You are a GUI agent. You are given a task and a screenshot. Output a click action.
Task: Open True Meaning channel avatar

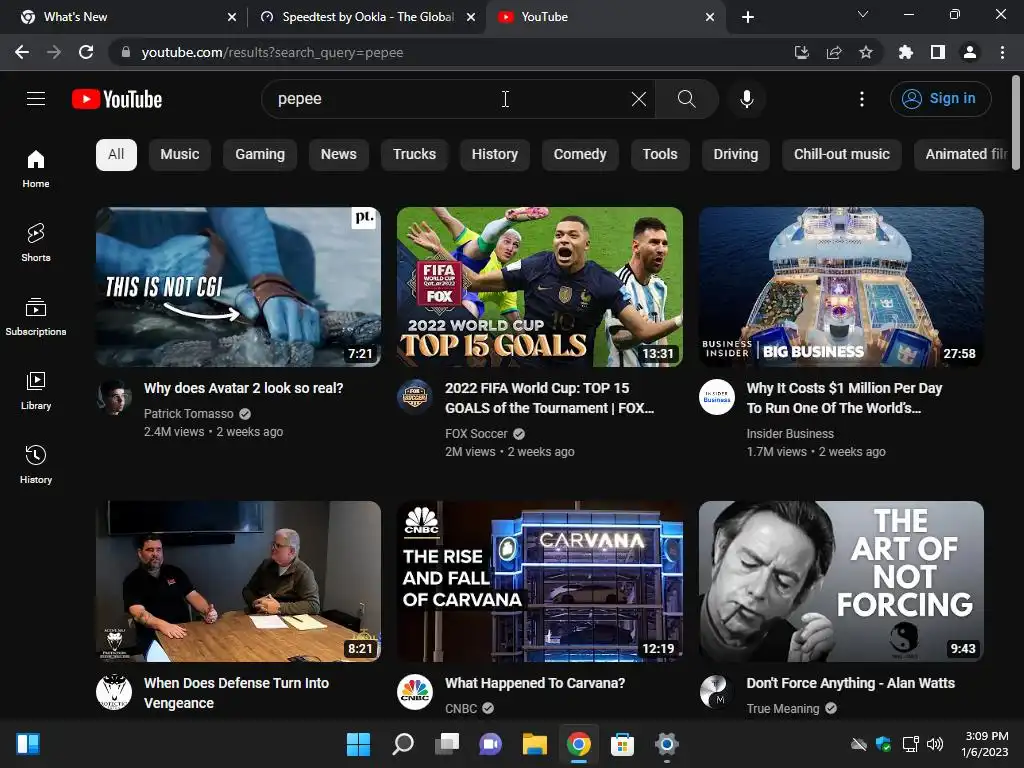(716, 692)
